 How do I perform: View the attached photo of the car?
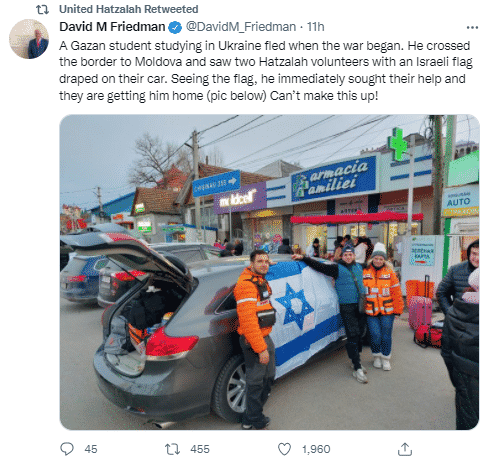coord(269,272)
